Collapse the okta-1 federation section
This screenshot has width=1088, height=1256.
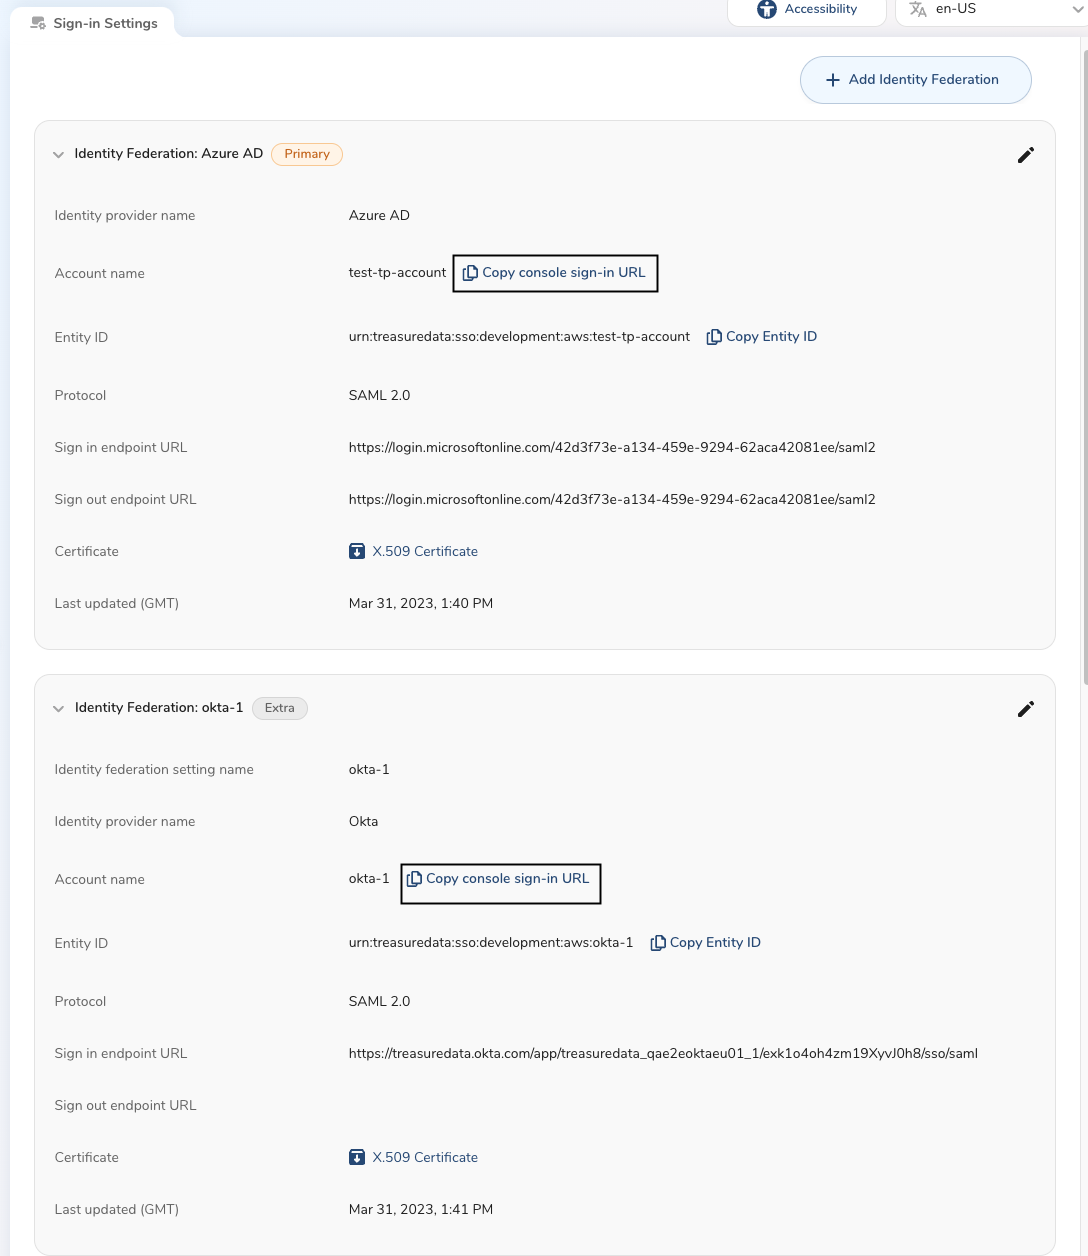pos(58,709)
